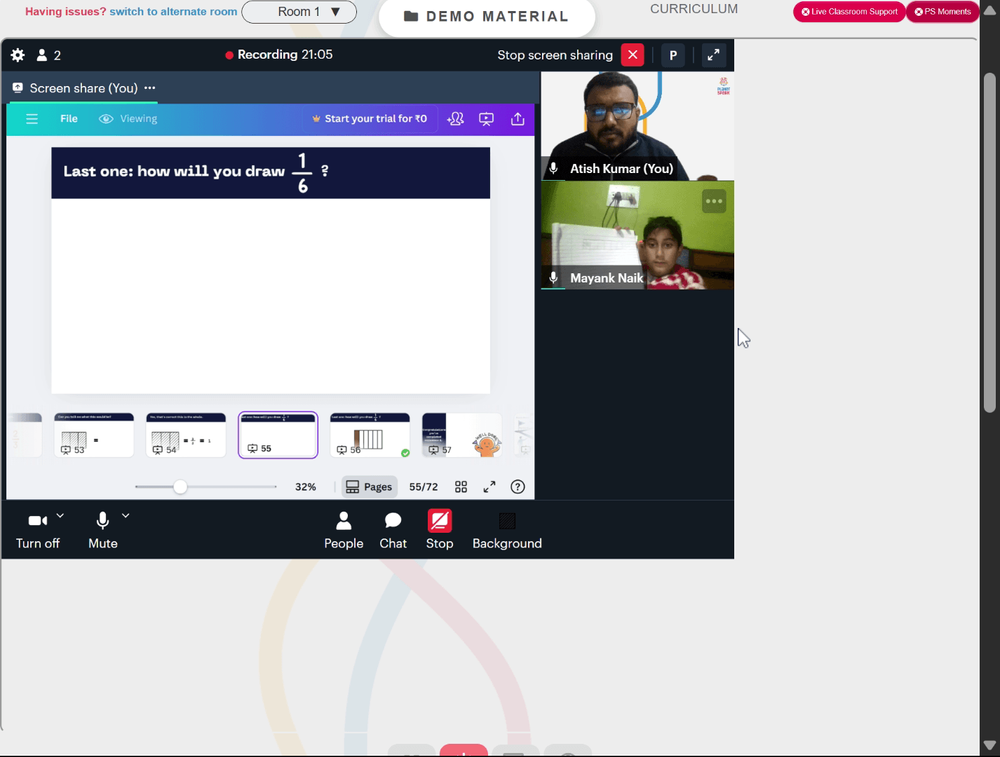This screenshot has height=757, width=1000.
Task: Open Screen share more options ellipsis
Action: [150, 88]
